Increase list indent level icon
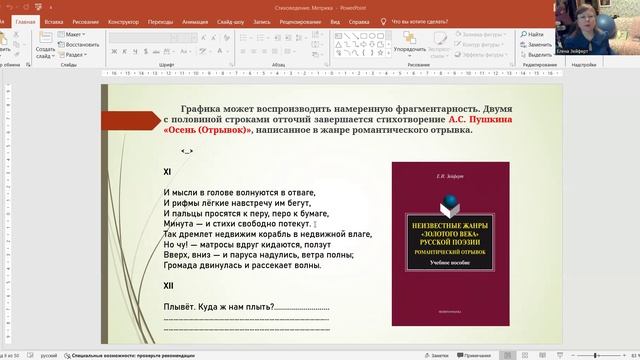Screen dimensions: 640x360 click(288, 38)
